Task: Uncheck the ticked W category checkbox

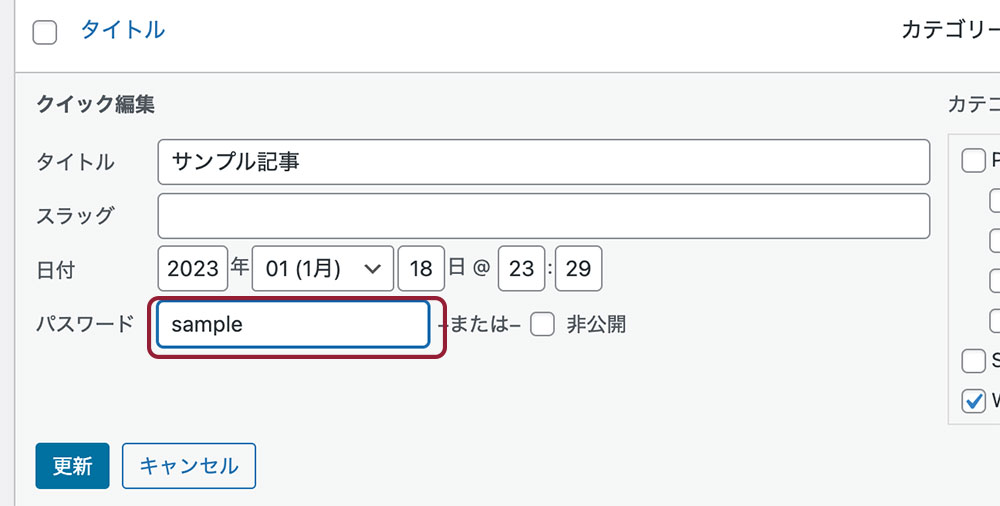Action: point(972,401)
